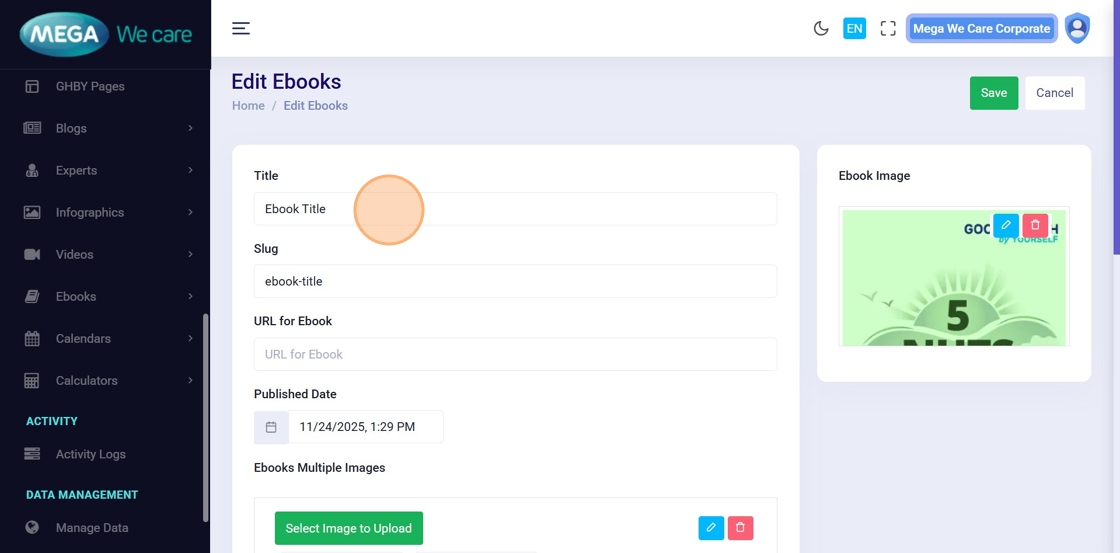Toggle fullscreen mode icon
The height and width of the screenshot is (553, 1120).
tap(888, 28)
